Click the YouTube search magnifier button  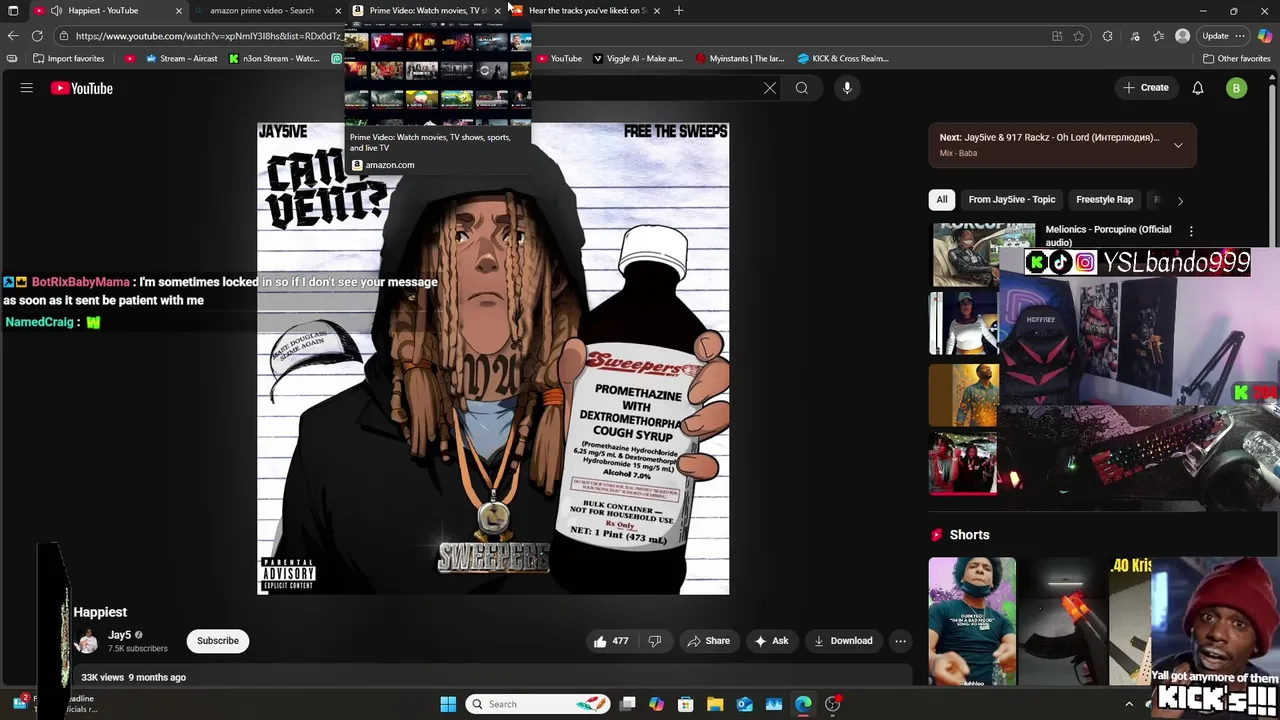pos(802,88)
